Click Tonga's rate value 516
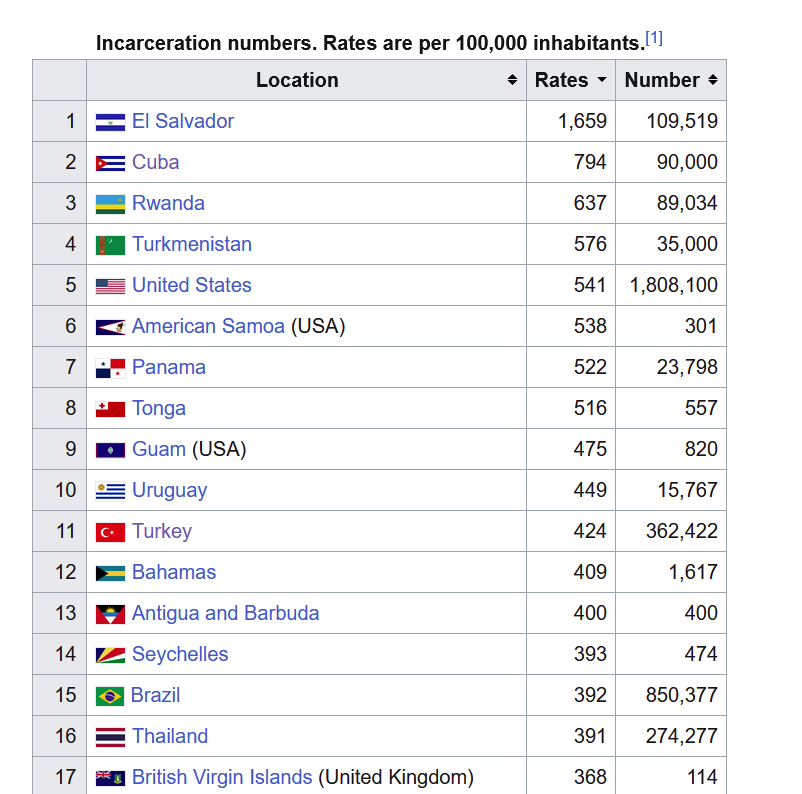The height and width of the screenshot is (794, 802). click(590, 408)
